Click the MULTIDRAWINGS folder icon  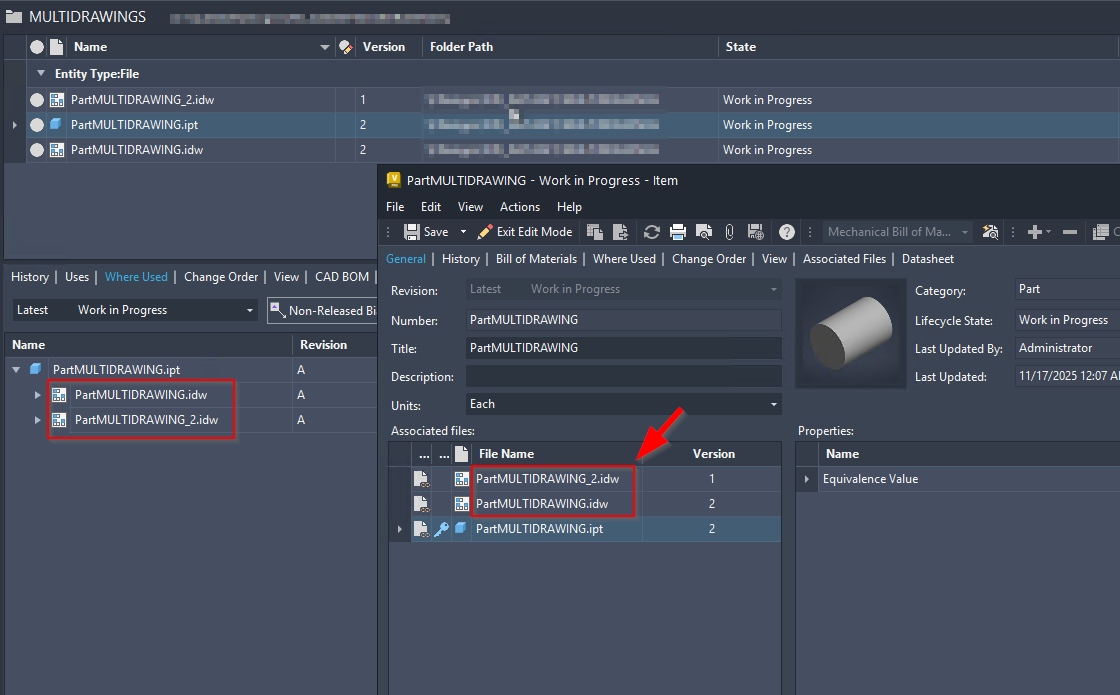[x=14, y=16]
